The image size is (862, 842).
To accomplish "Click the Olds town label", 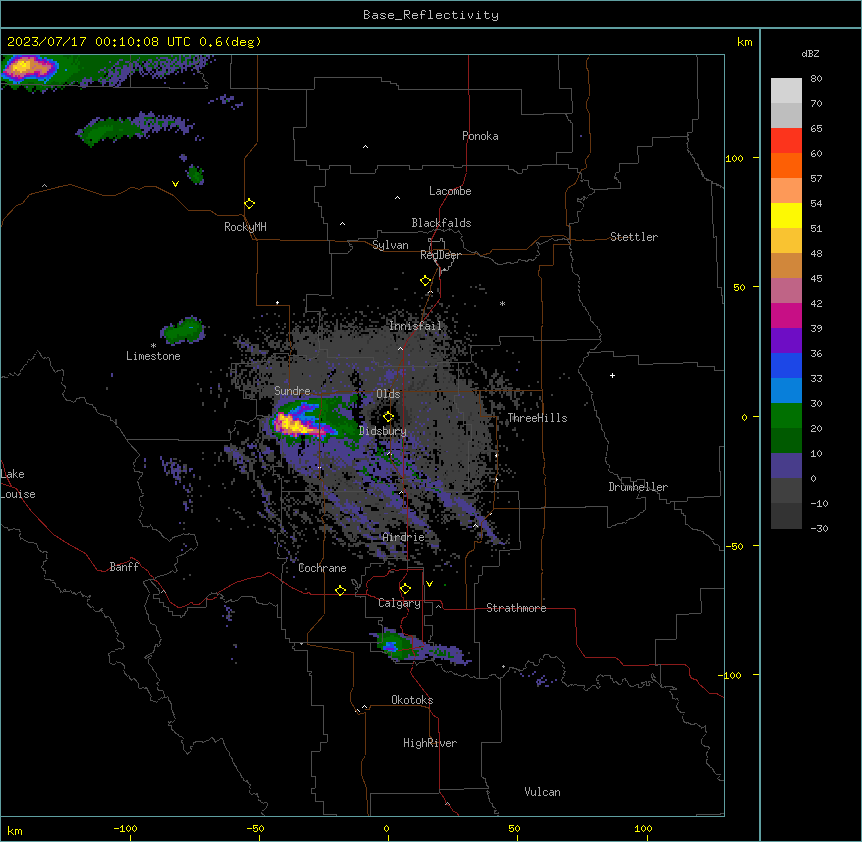I will pyautogui.click(x=388, y=394).
